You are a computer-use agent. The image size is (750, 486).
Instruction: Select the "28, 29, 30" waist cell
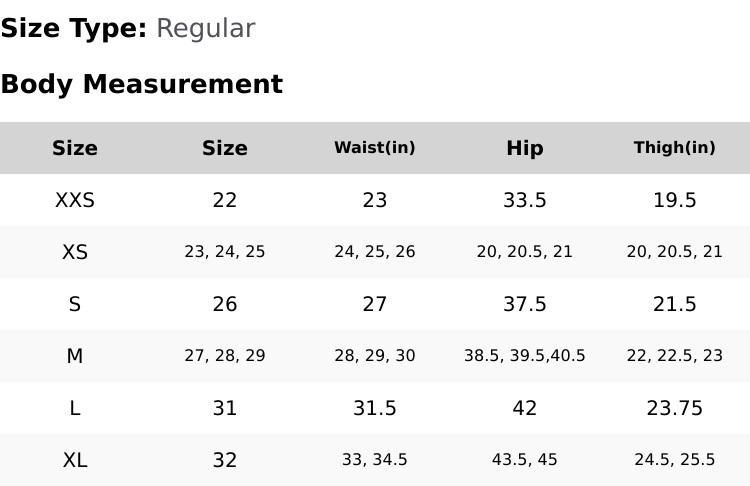(375, 356)
